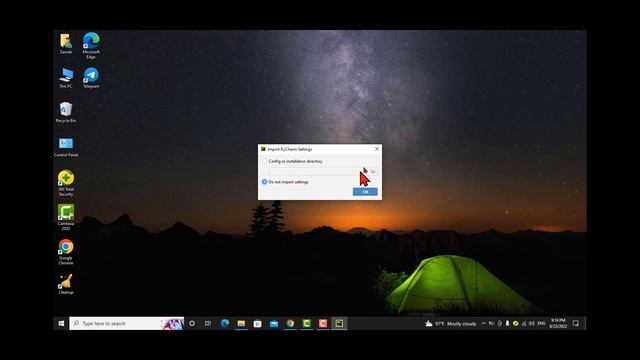Open the clock and date flyout
Screen dimensions: 640x360
coord(558,323)
